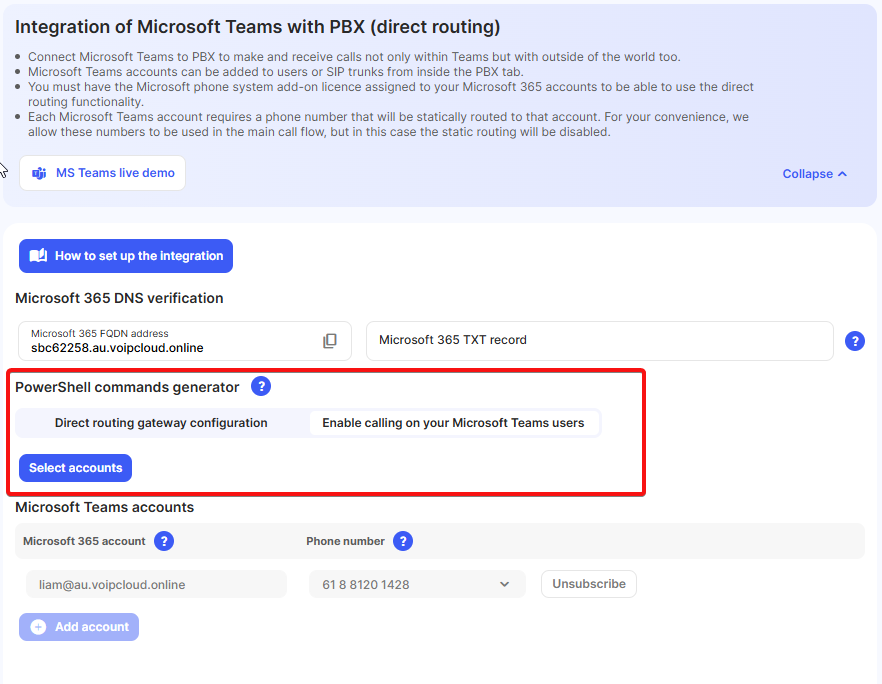Switch to Direct routing gateway configuration tab
The image size is (882, 684).
(161, 423)
